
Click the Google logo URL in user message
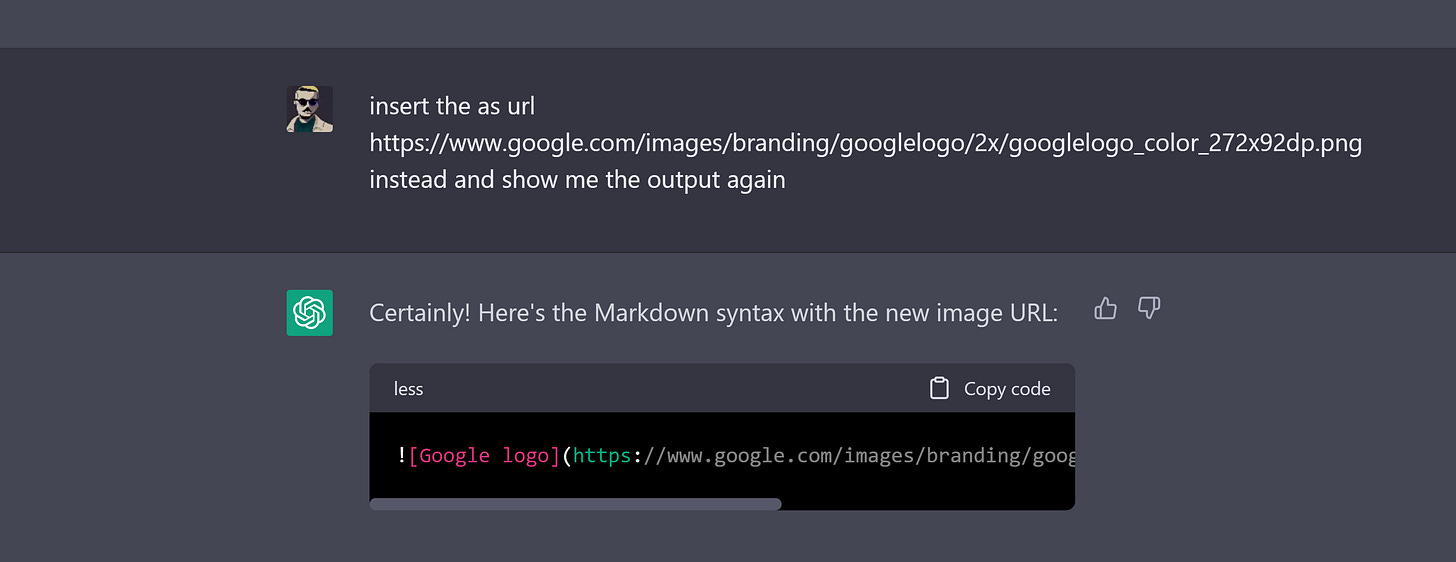(x=865, y=143)
